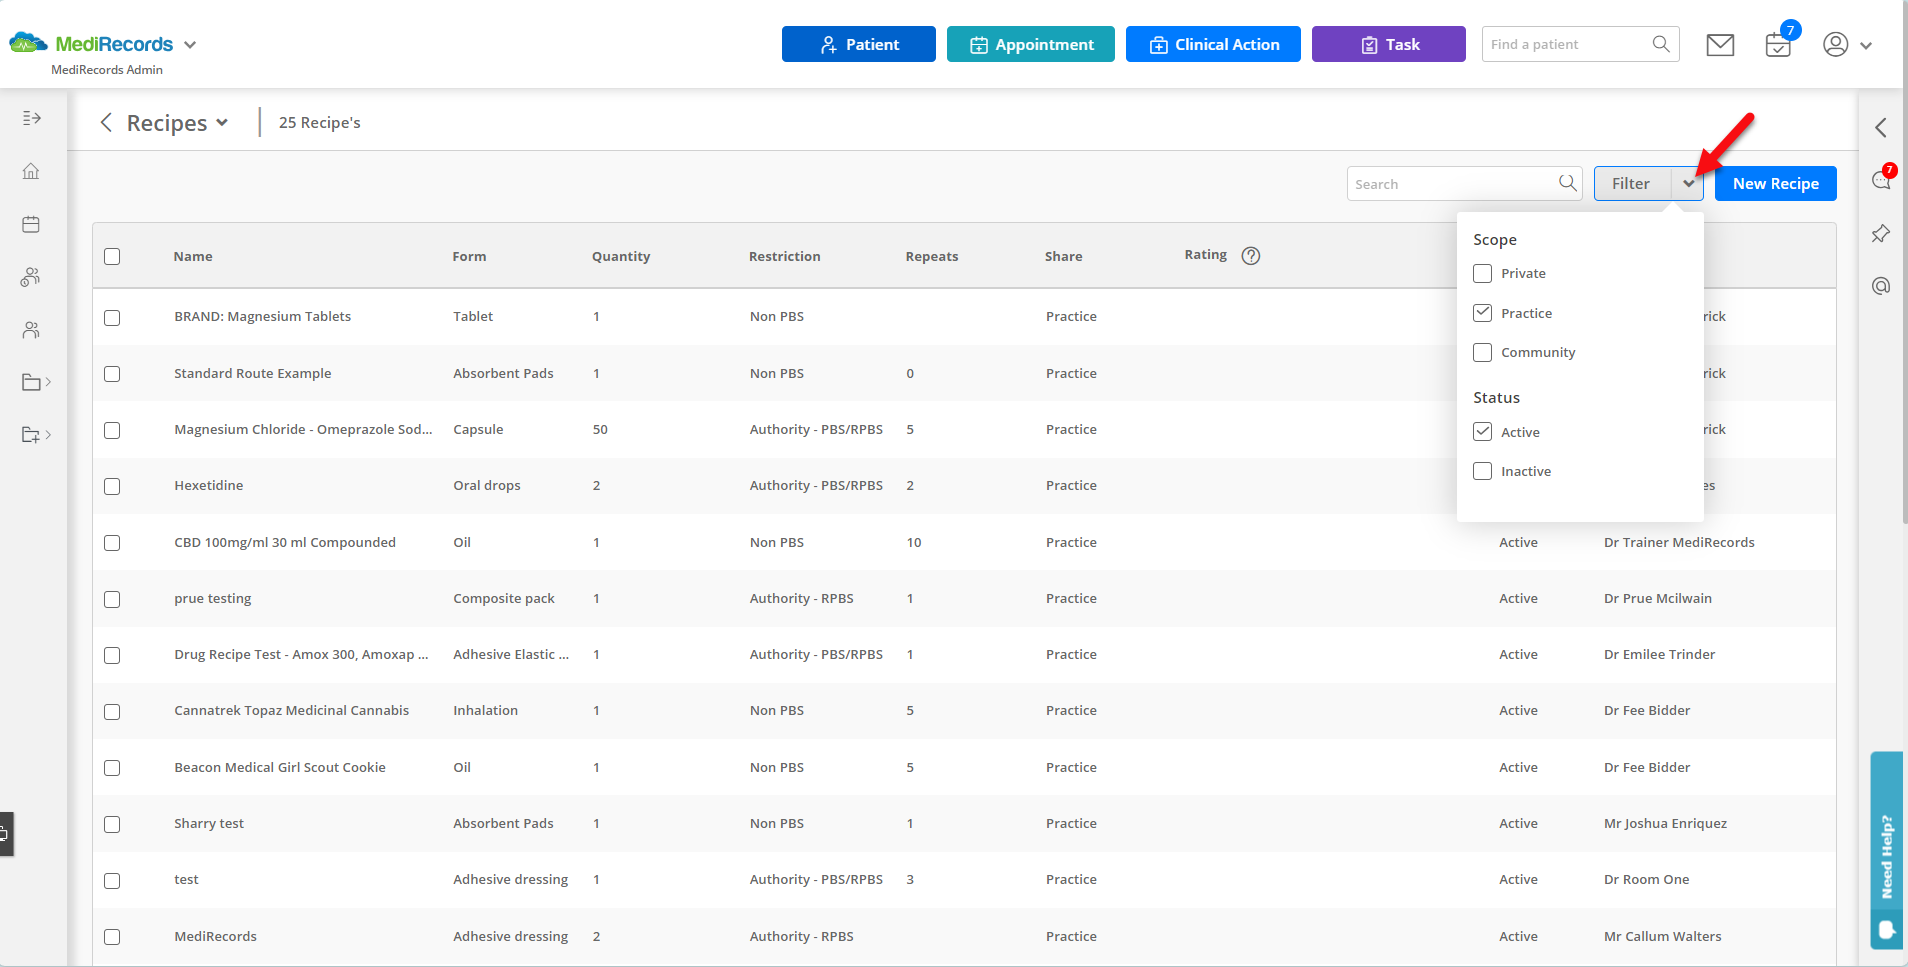
Task: Click the page vertical scrollbar
Action: point(1904,260)
